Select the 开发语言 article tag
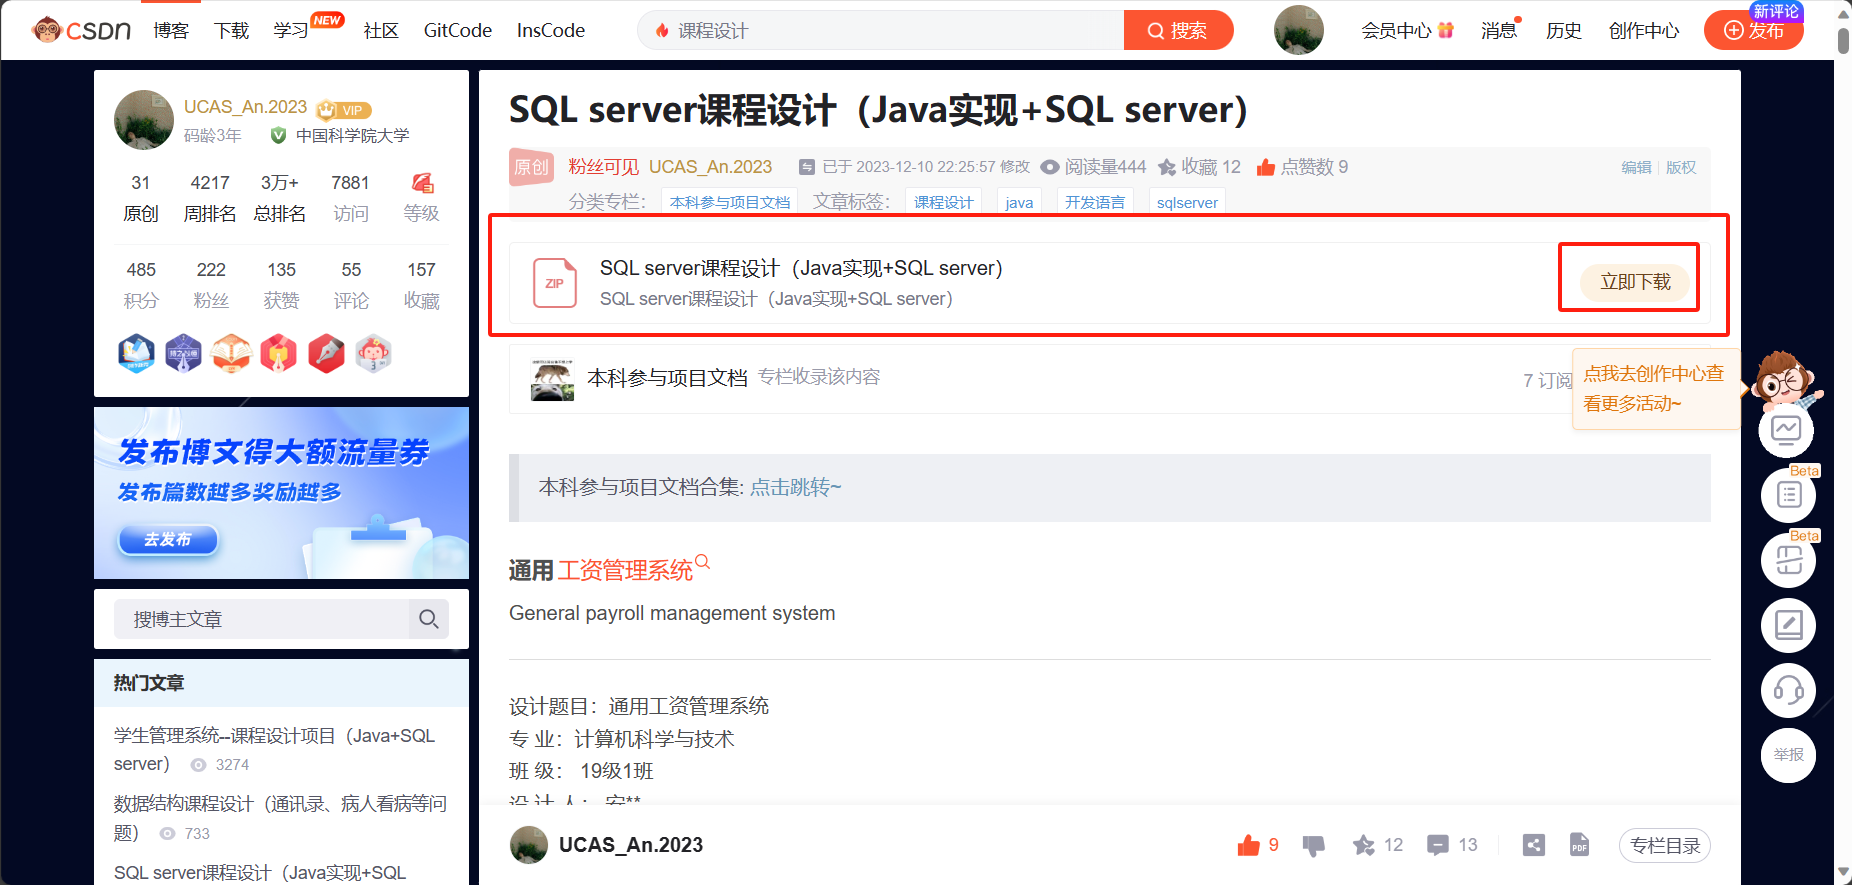The height and width of the screenshot is (885, 1852). click(1095, 202)
